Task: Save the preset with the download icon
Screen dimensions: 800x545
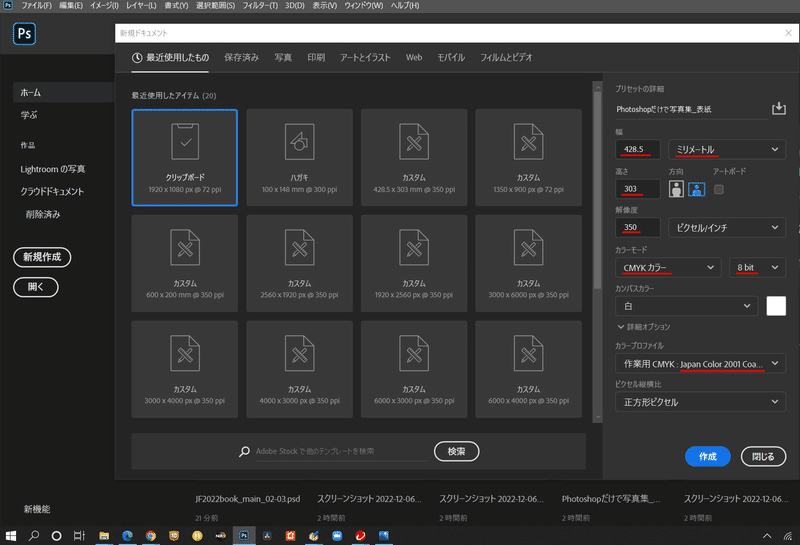Action: pyautogui.click(x=779, y=108)
